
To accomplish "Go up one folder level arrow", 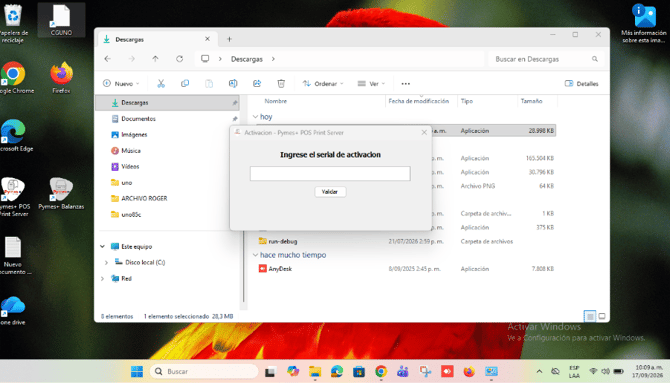I will click(x=156, y=59).
